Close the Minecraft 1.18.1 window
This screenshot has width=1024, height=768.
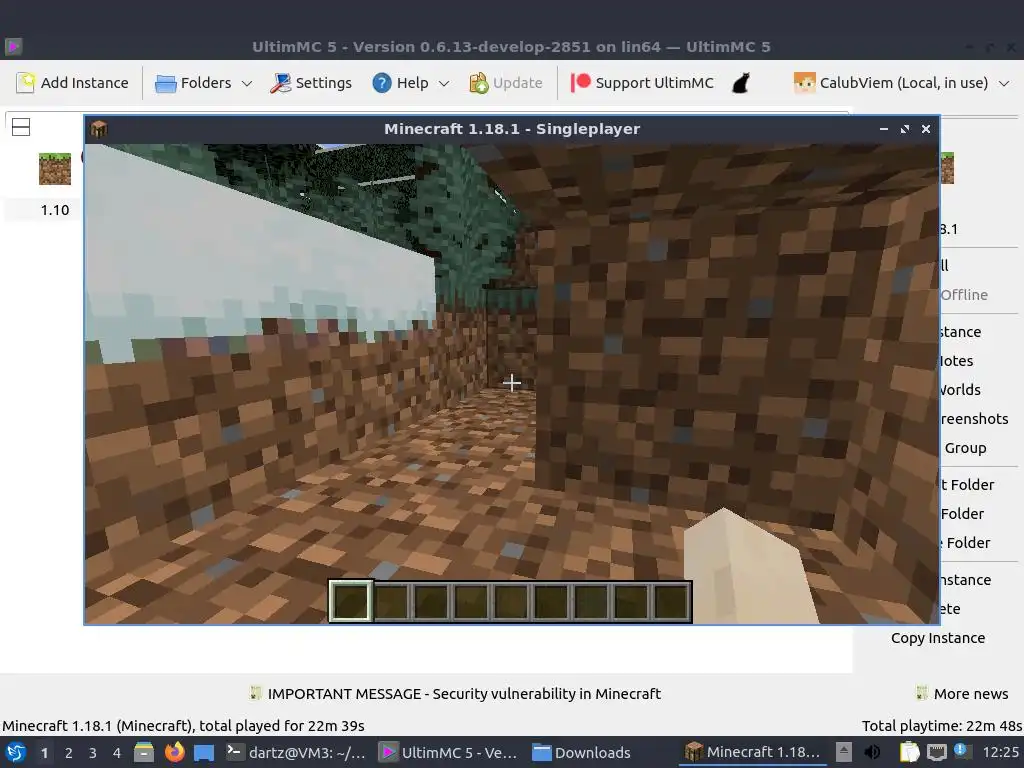(x=925, y=129)
